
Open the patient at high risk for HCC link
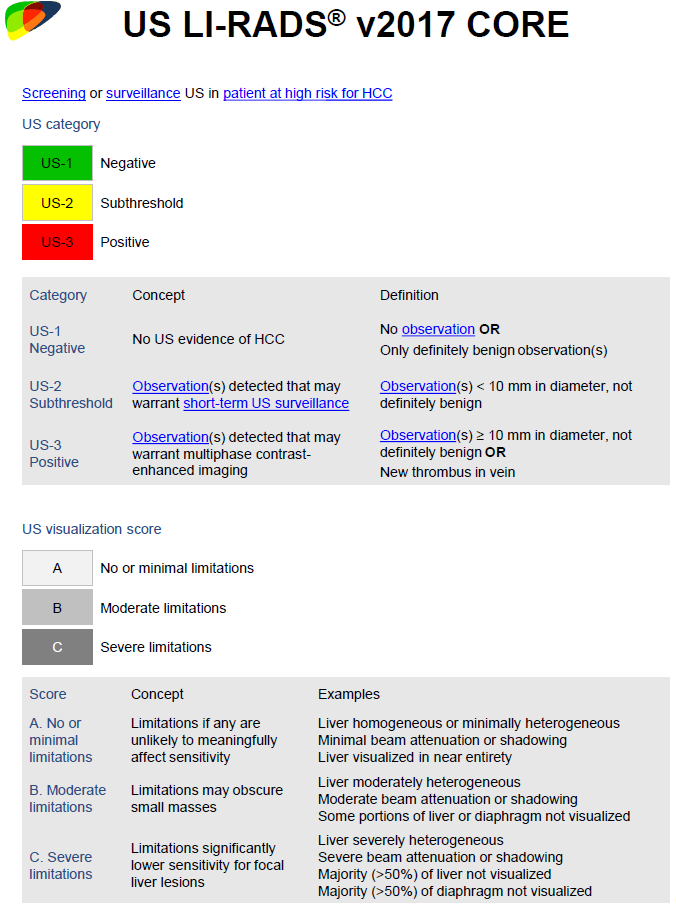(x=307, y=93)
